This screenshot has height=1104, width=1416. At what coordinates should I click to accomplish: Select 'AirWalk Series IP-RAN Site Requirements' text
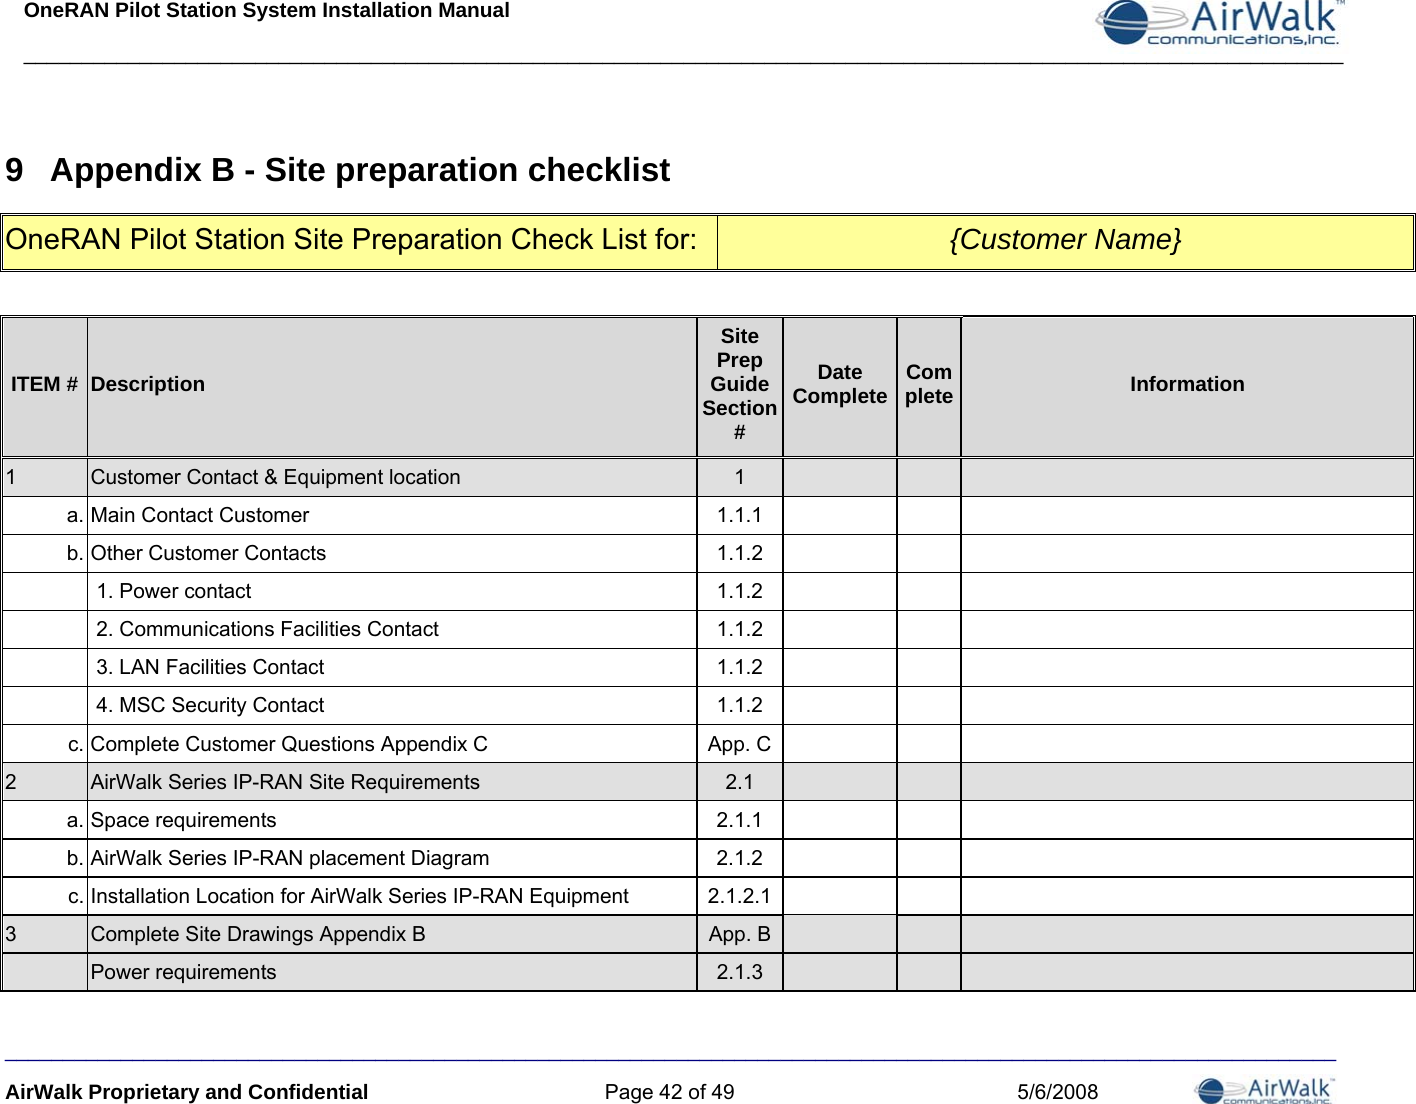pyautogui.click(x=285, y=782)
